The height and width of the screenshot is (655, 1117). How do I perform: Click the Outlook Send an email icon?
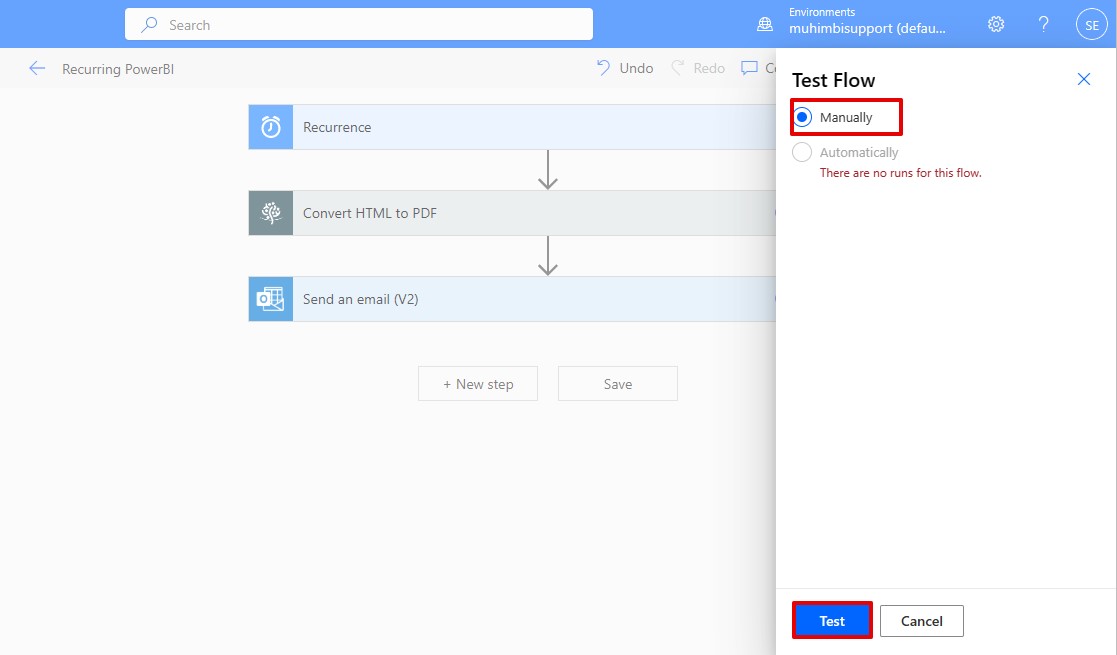(271, 299)
